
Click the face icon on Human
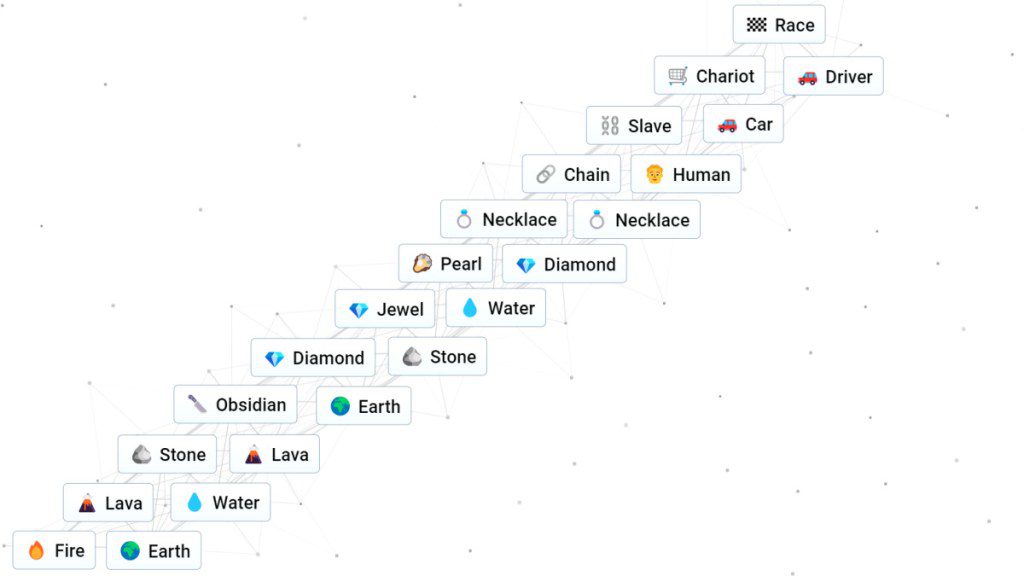[654, 174]
